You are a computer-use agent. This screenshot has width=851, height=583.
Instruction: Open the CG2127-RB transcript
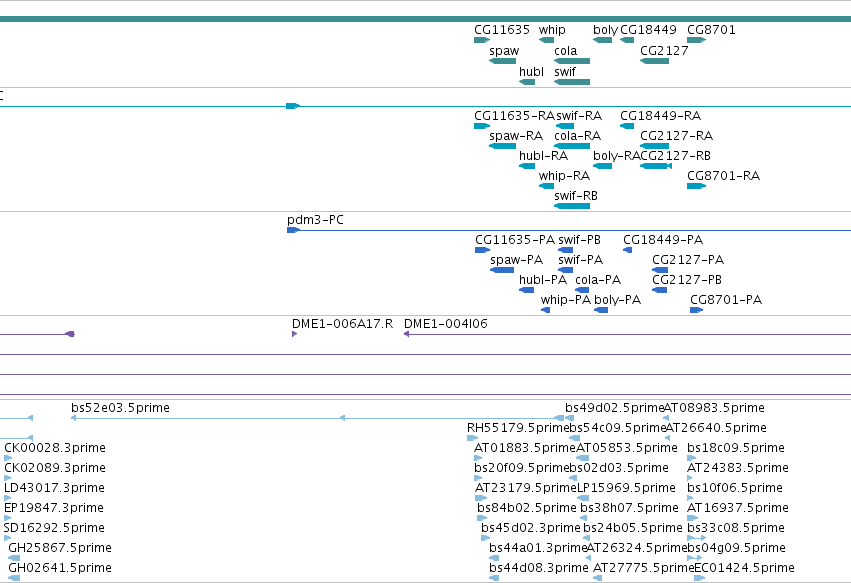pos(656,166)
